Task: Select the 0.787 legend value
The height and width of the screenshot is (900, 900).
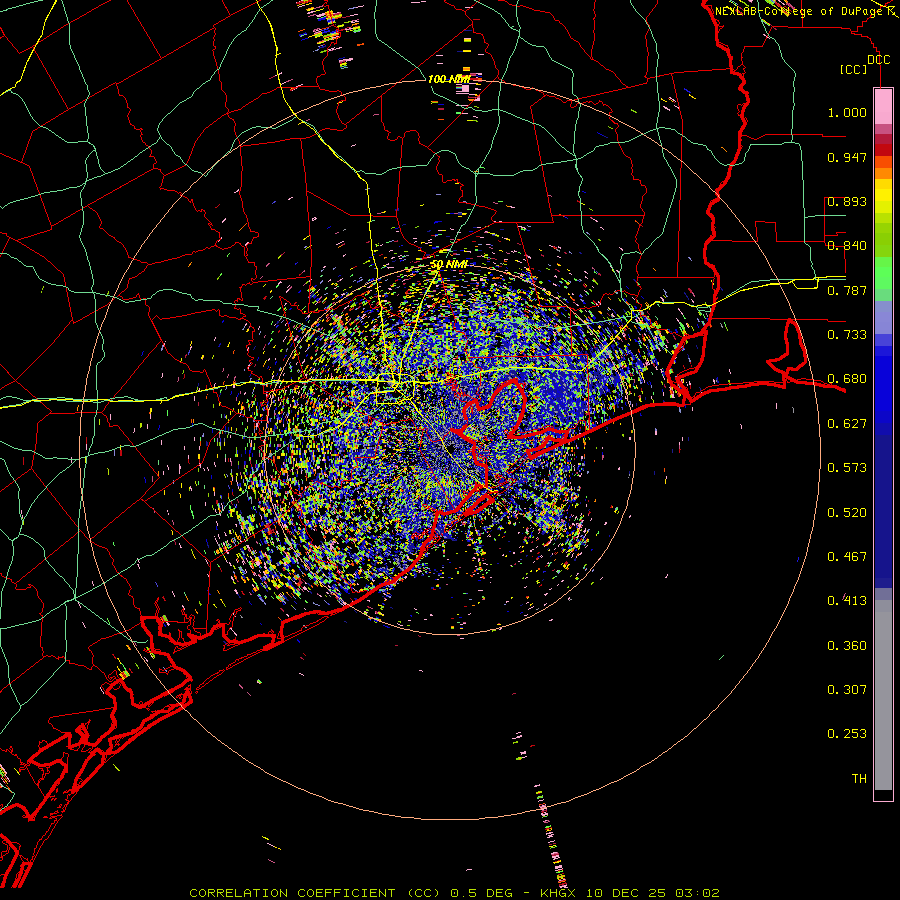Action: pyautogui.click(x=847, y=290)
